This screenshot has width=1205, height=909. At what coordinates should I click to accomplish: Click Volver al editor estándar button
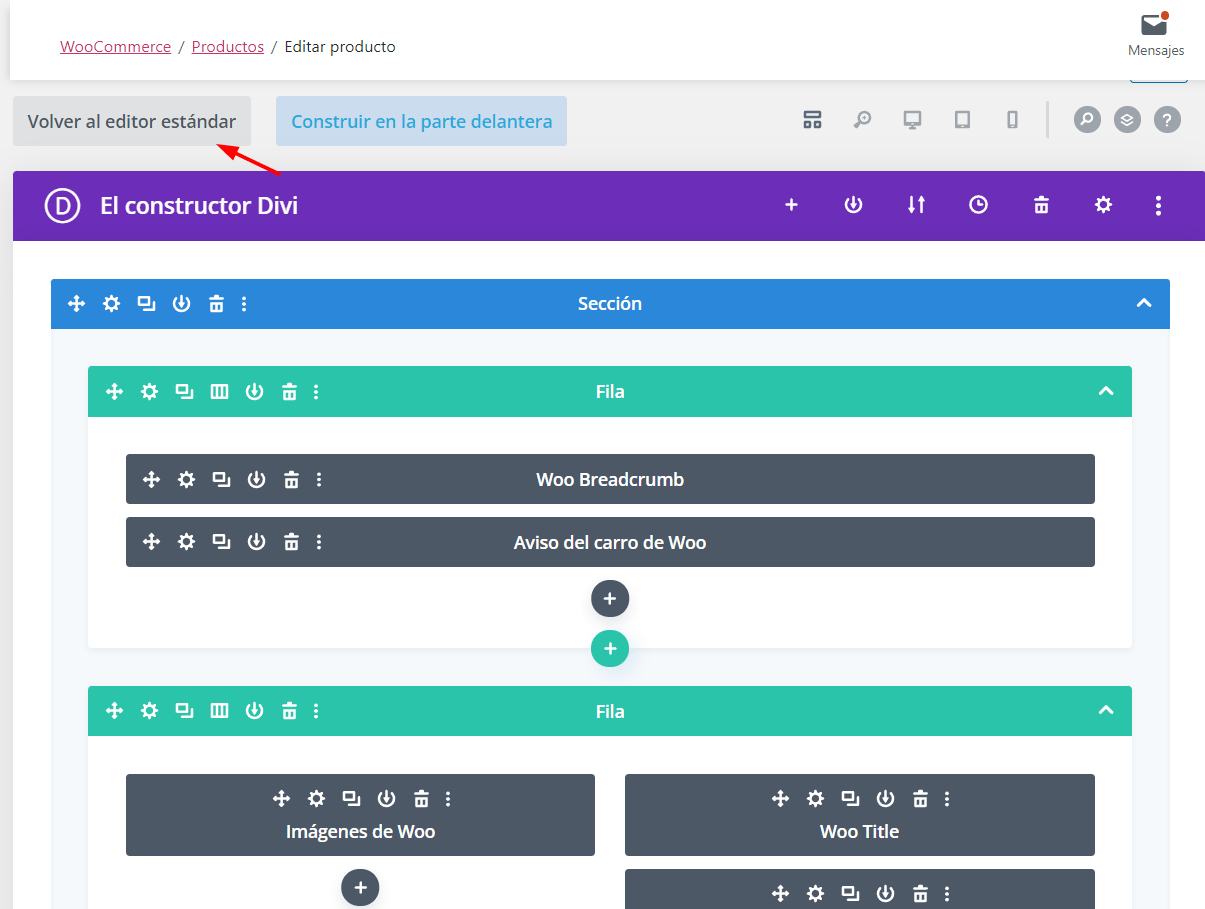coord(132,121)
